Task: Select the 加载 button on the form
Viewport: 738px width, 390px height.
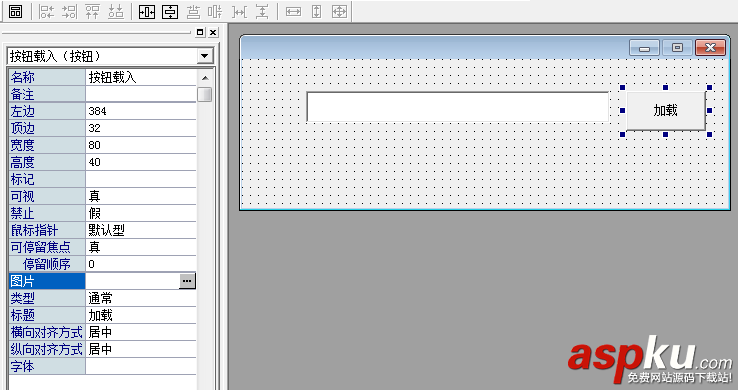Action: 666,111
